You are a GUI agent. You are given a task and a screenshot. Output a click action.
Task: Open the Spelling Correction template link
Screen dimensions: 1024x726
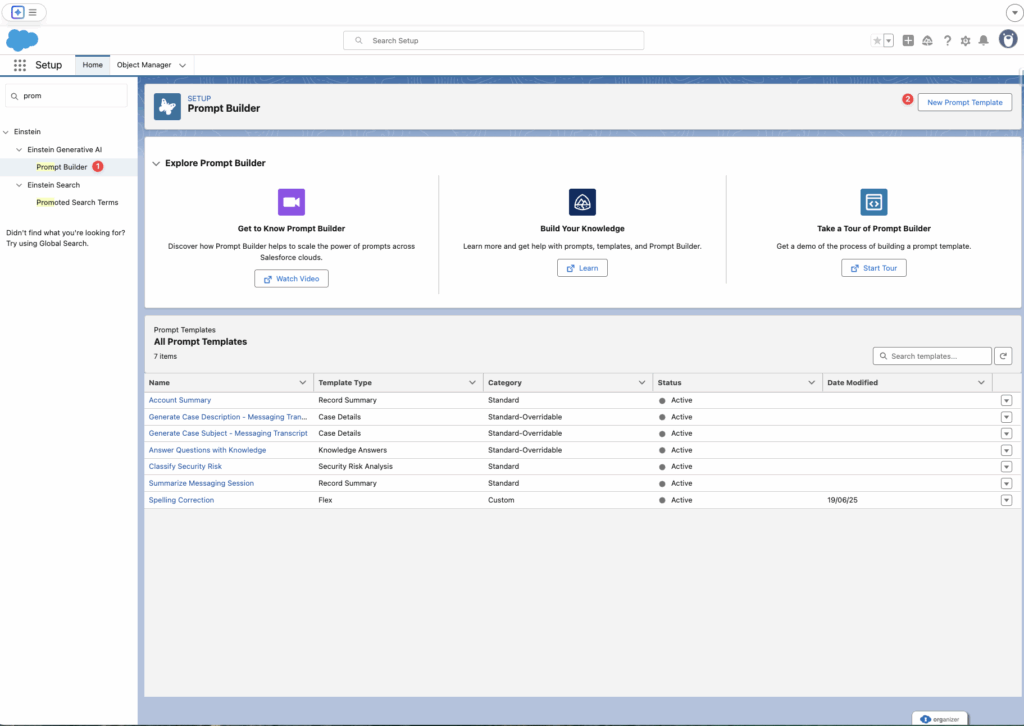(x=181, y=500)
